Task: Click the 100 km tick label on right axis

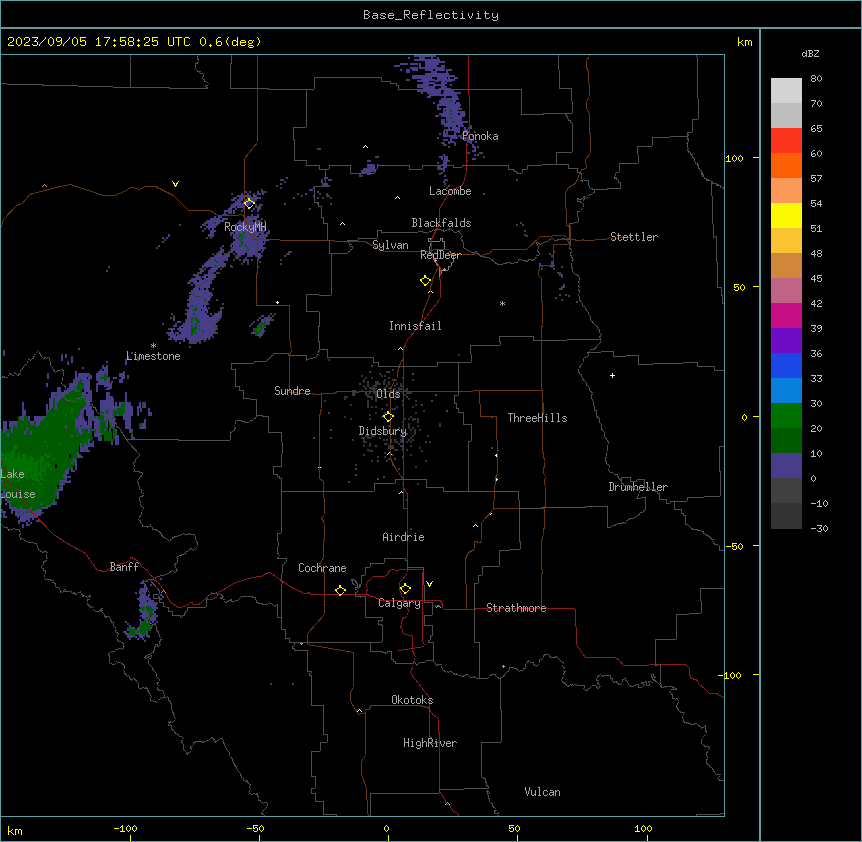Action: click(x=734, y=158)
